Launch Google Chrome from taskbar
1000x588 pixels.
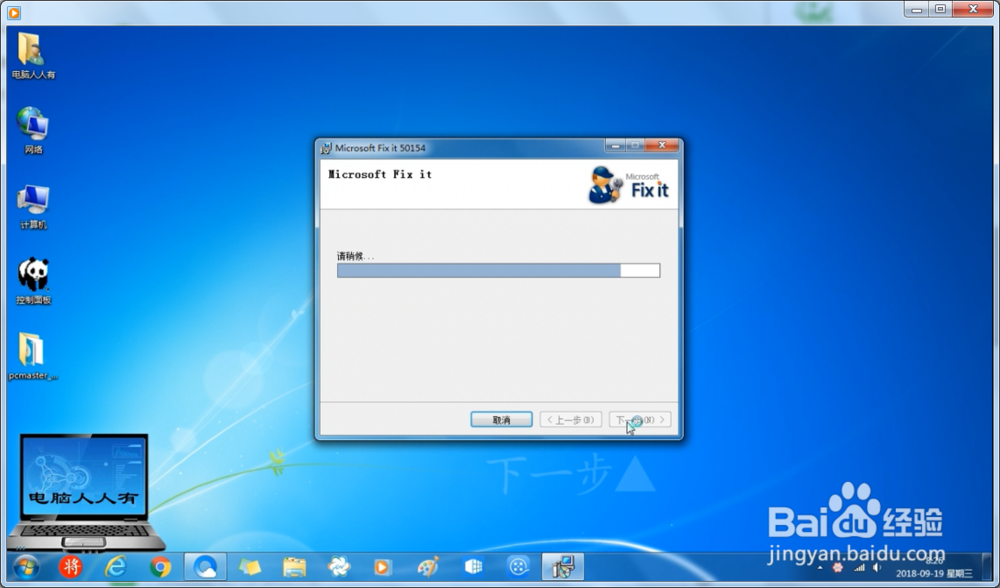(161, 566)
